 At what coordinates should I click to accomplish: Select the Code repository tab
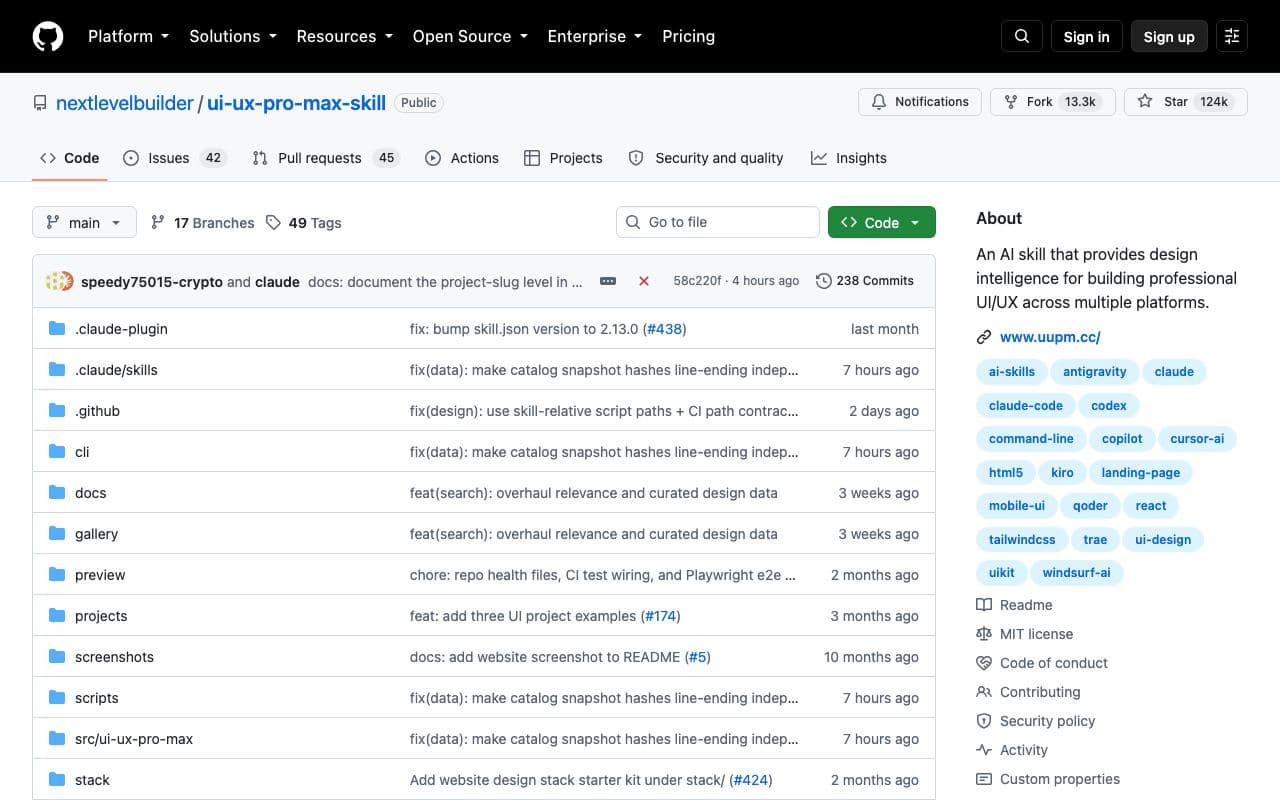(x=69, y=158)
